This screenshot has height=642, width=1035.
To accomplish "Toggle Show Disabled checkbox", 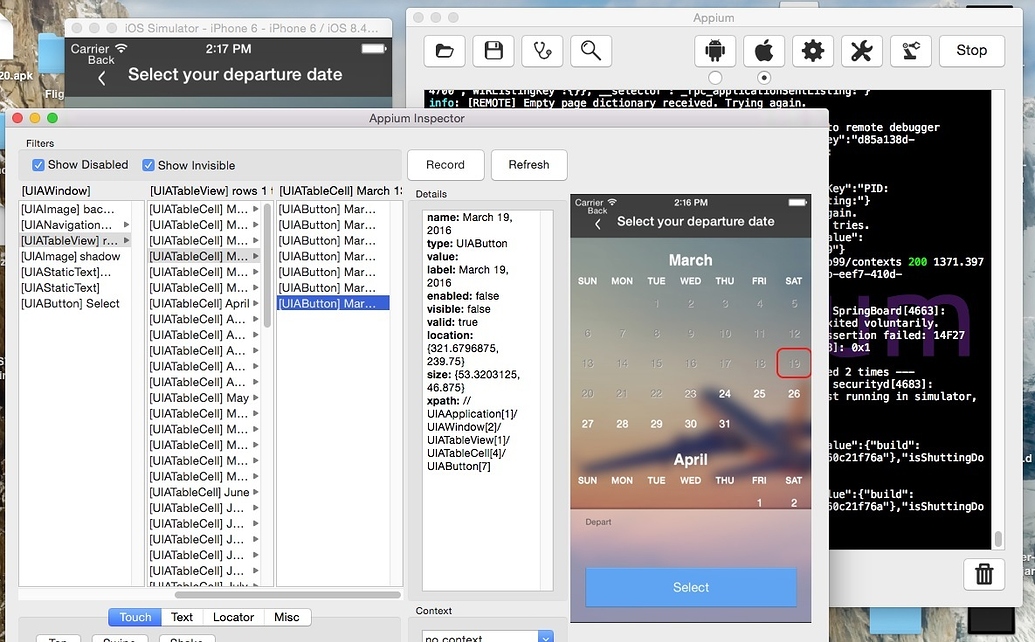I will click(38, 165).
